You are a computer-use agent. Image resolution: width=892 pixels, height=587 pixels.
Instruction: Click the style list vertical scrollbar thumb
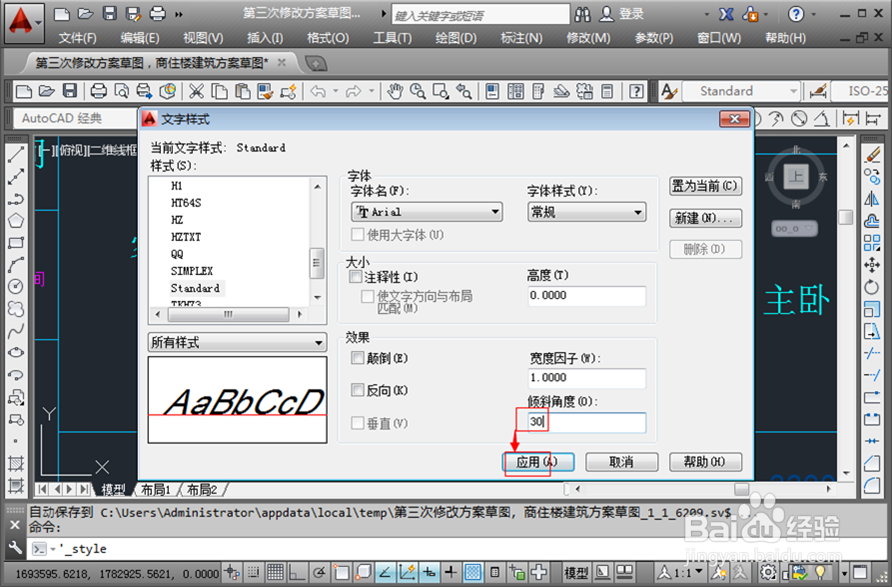[x=317, y=263]
